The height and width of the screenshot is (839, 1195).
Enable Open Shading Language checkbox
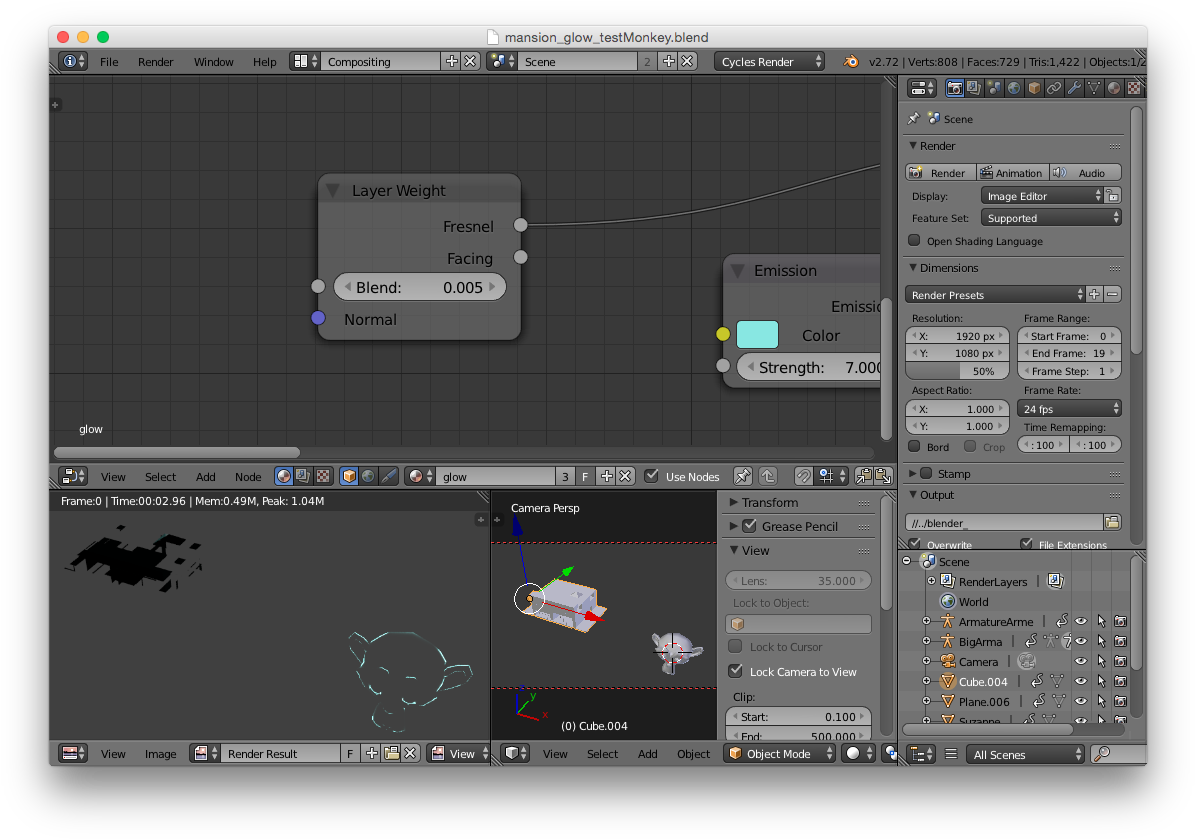[914, 241]
